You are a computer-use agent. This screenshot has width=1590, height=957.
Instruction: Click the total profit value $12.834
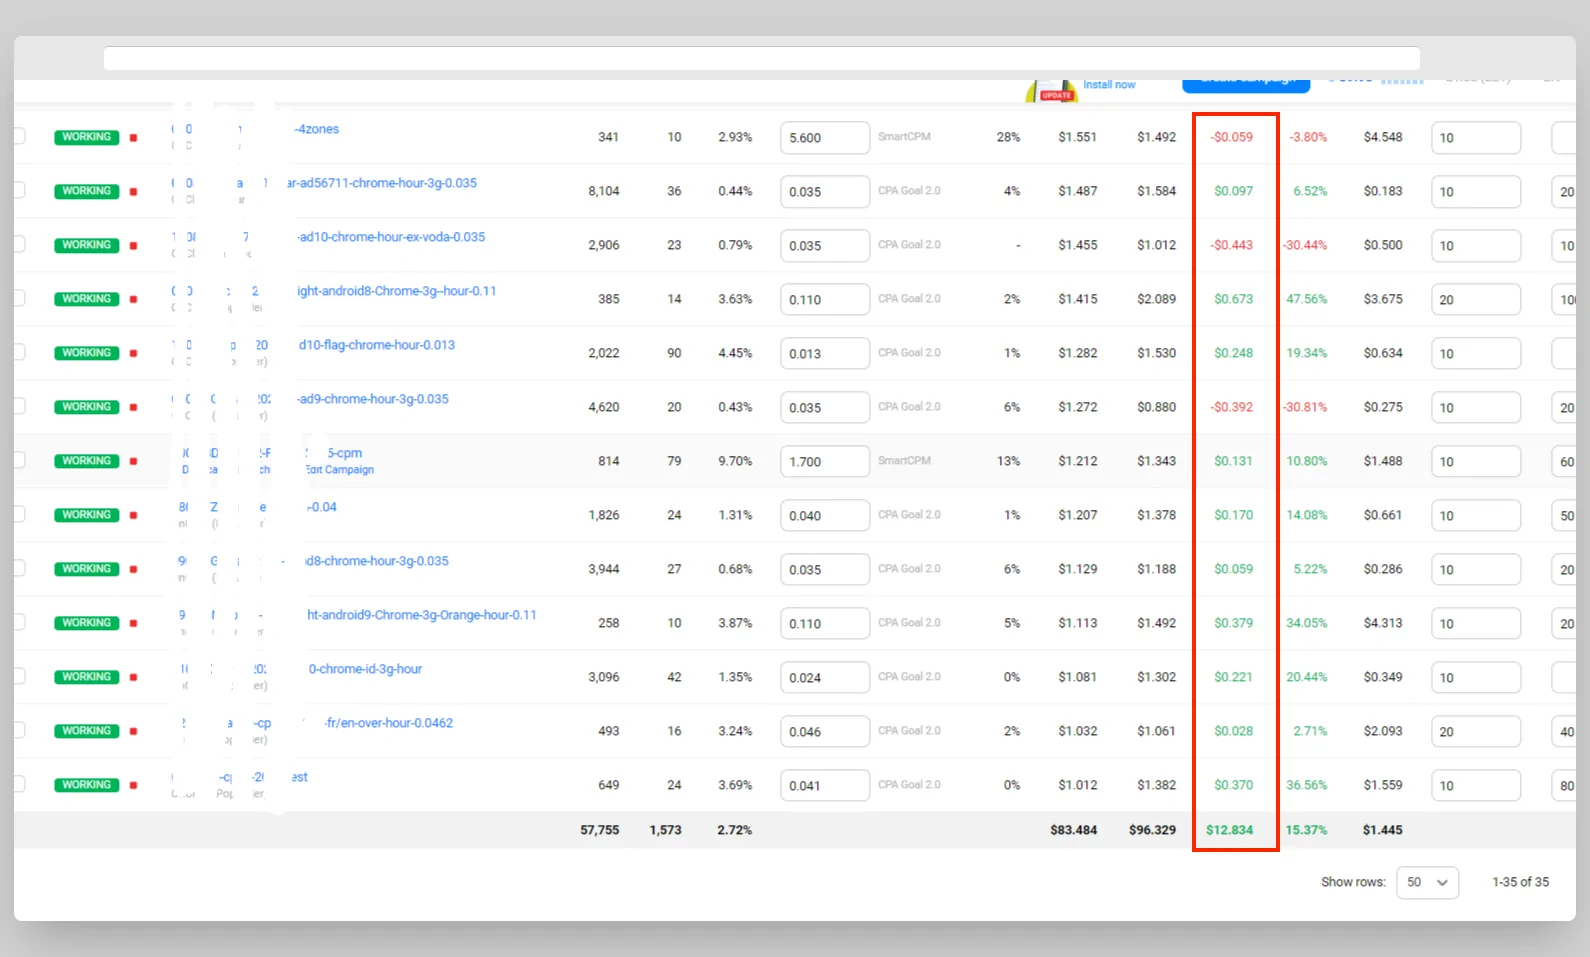tap(1229, 830)
